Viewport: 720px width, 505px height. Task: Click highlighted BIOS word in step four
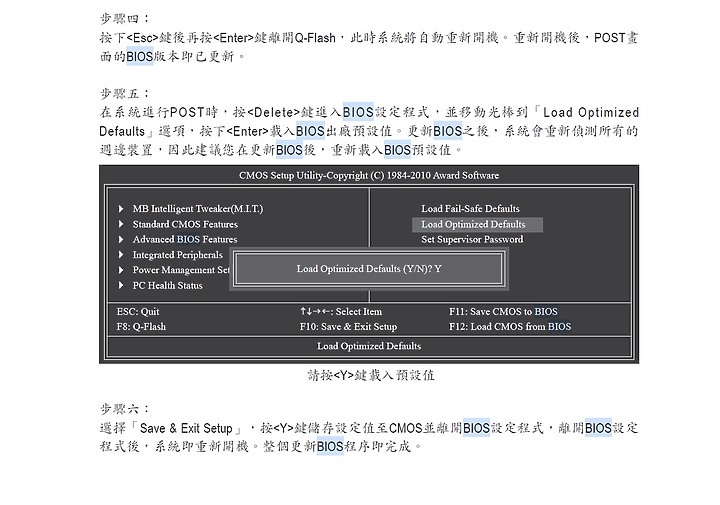click(140, 56)
